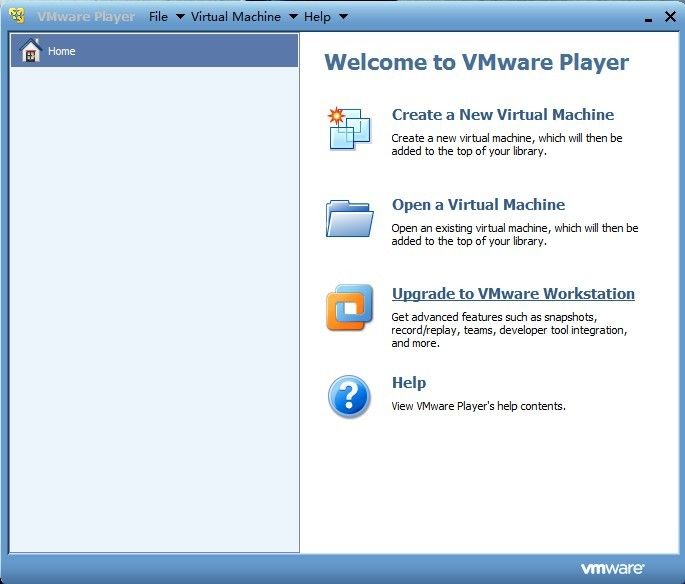This screenshot has height=584, width=685.
Task: Click the 'Create a new virtual machine, which' description
Action: pyautogui.click(x=507, y=145)
